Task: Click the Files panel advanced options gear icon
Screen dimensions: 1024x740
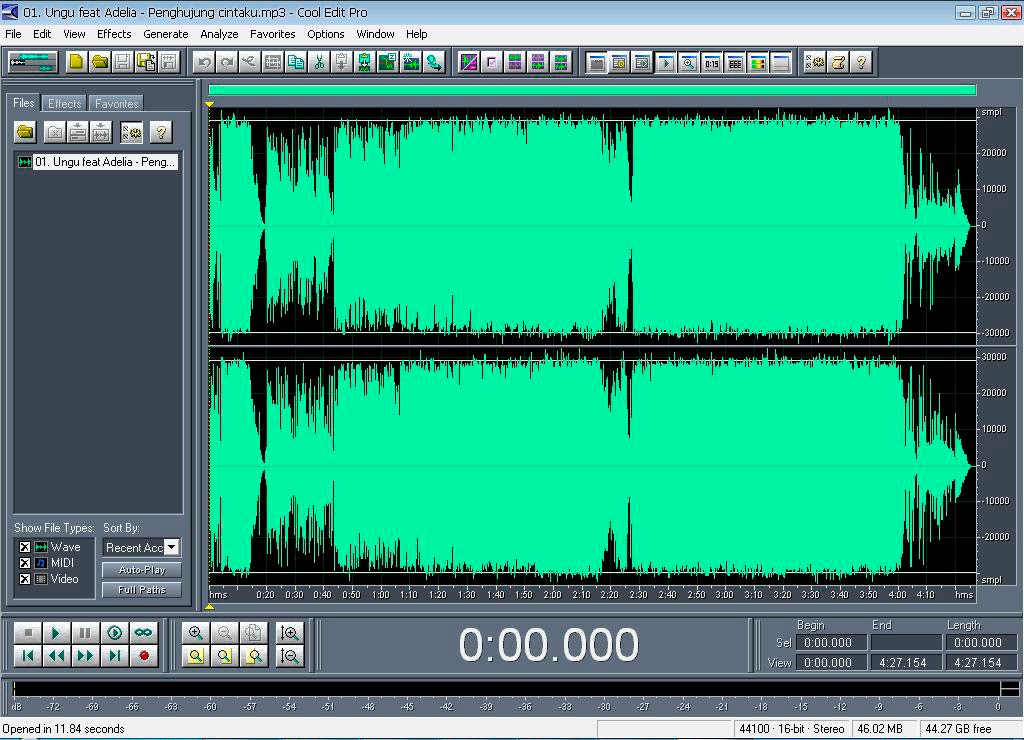Action: click(x=131, y=133)
